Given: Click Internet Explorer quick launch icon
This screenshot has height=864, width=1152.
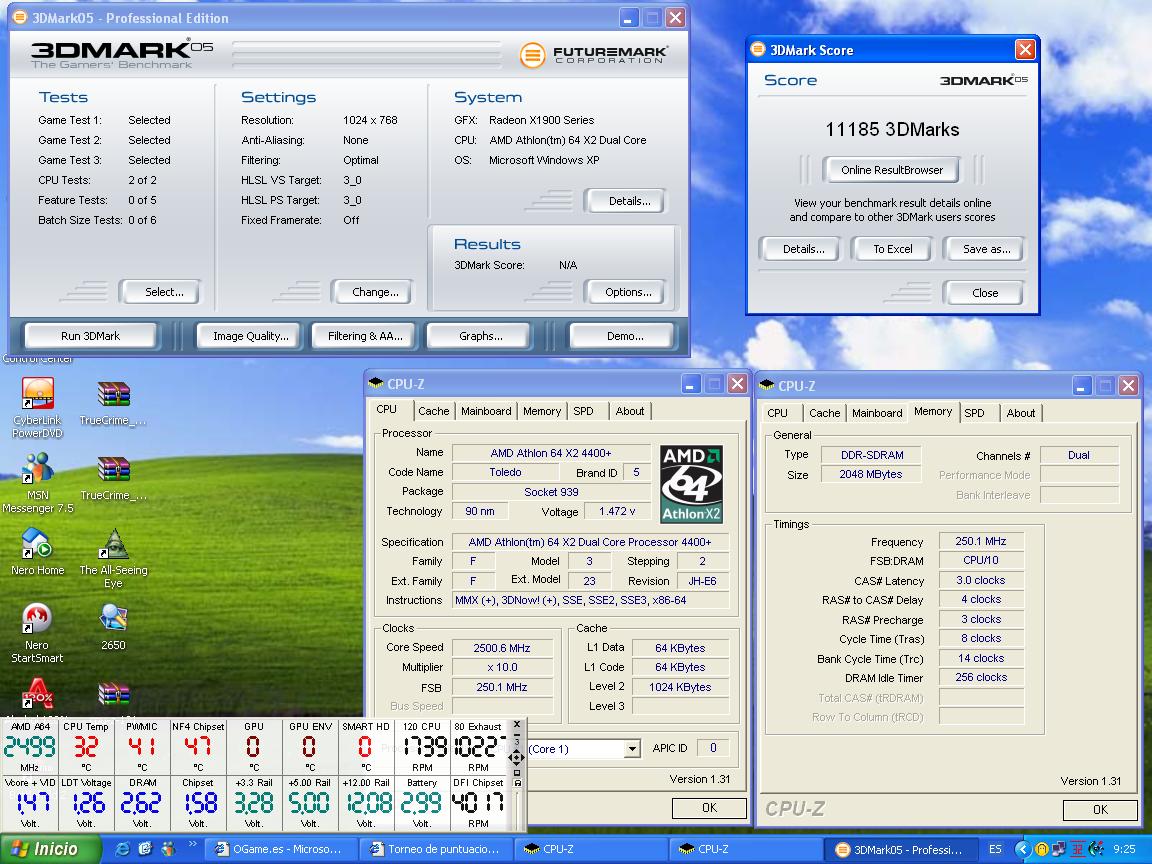Looking at the screenshot, I should point(122,849).
